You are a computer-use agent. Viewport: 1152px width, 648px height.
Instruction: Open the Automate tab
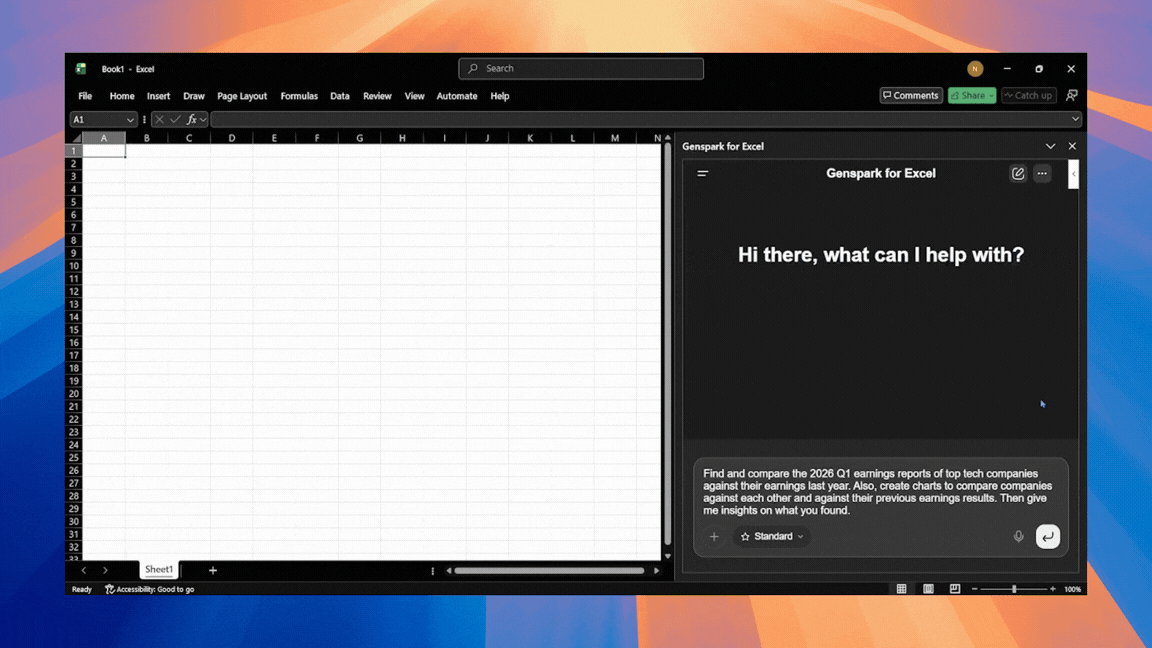[x=457, y=96]
